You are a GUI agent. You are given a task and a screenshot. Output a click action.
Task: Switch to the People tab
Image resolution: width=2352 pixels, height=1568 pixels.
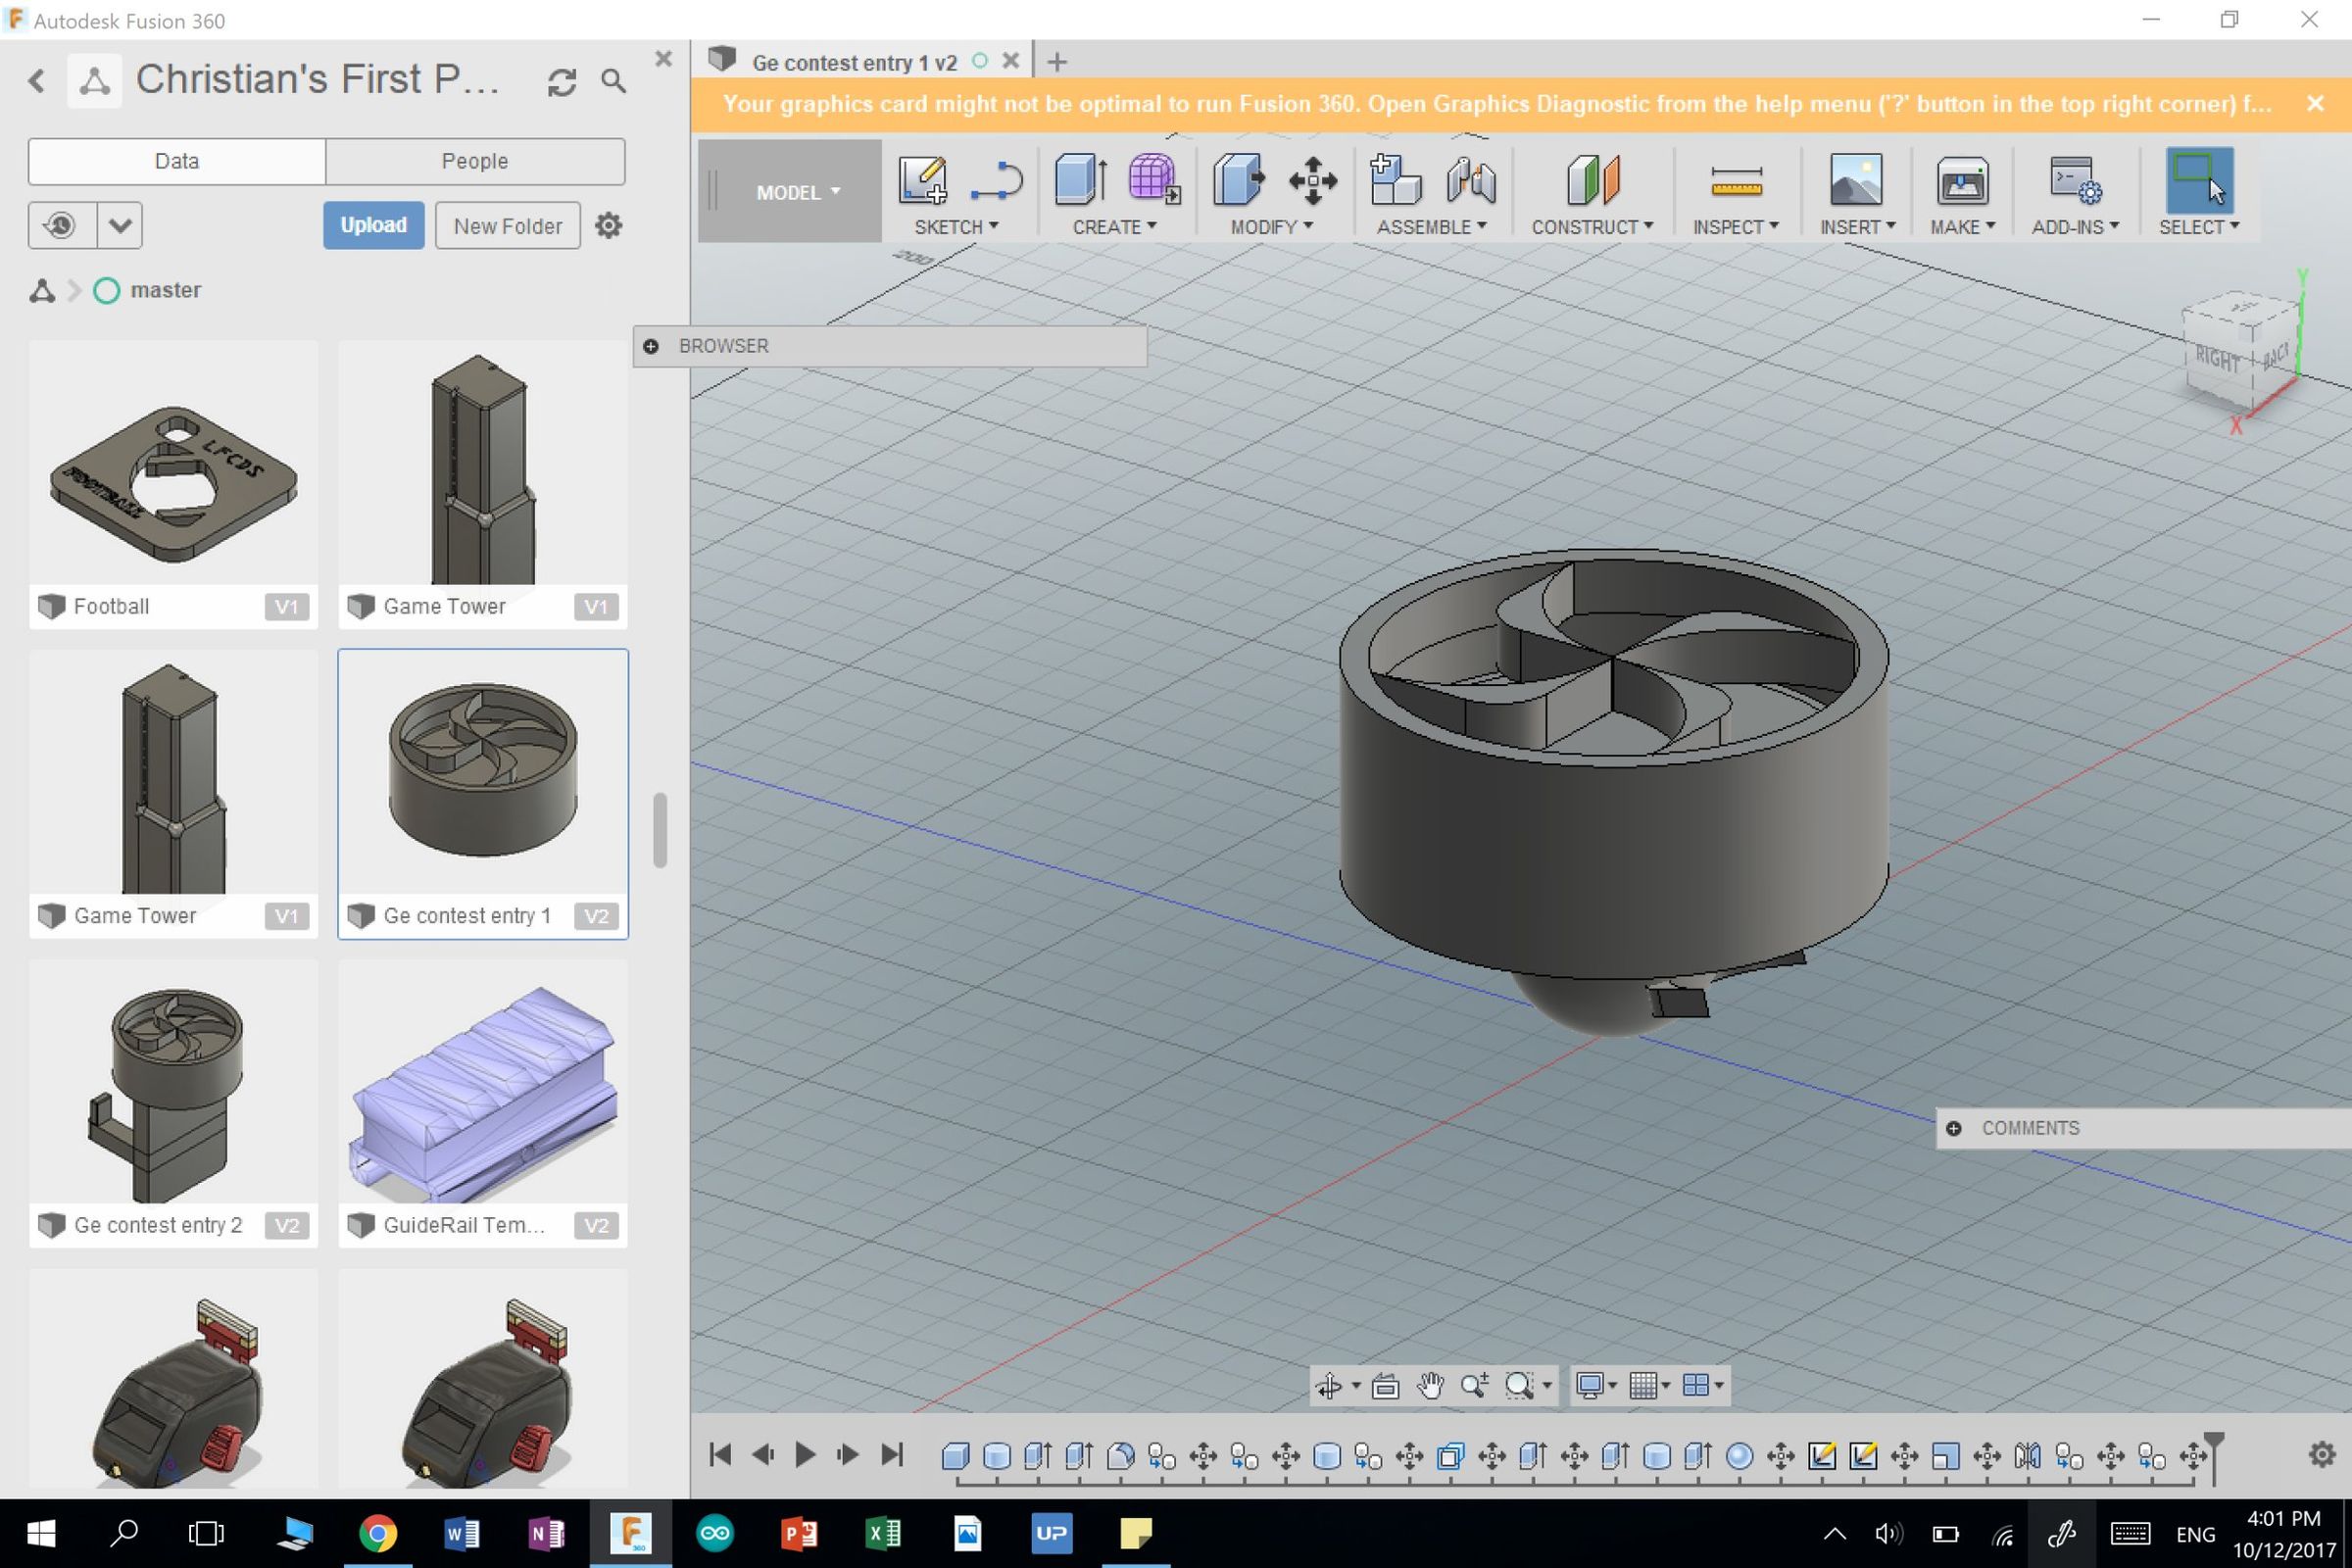pos(475,161)
